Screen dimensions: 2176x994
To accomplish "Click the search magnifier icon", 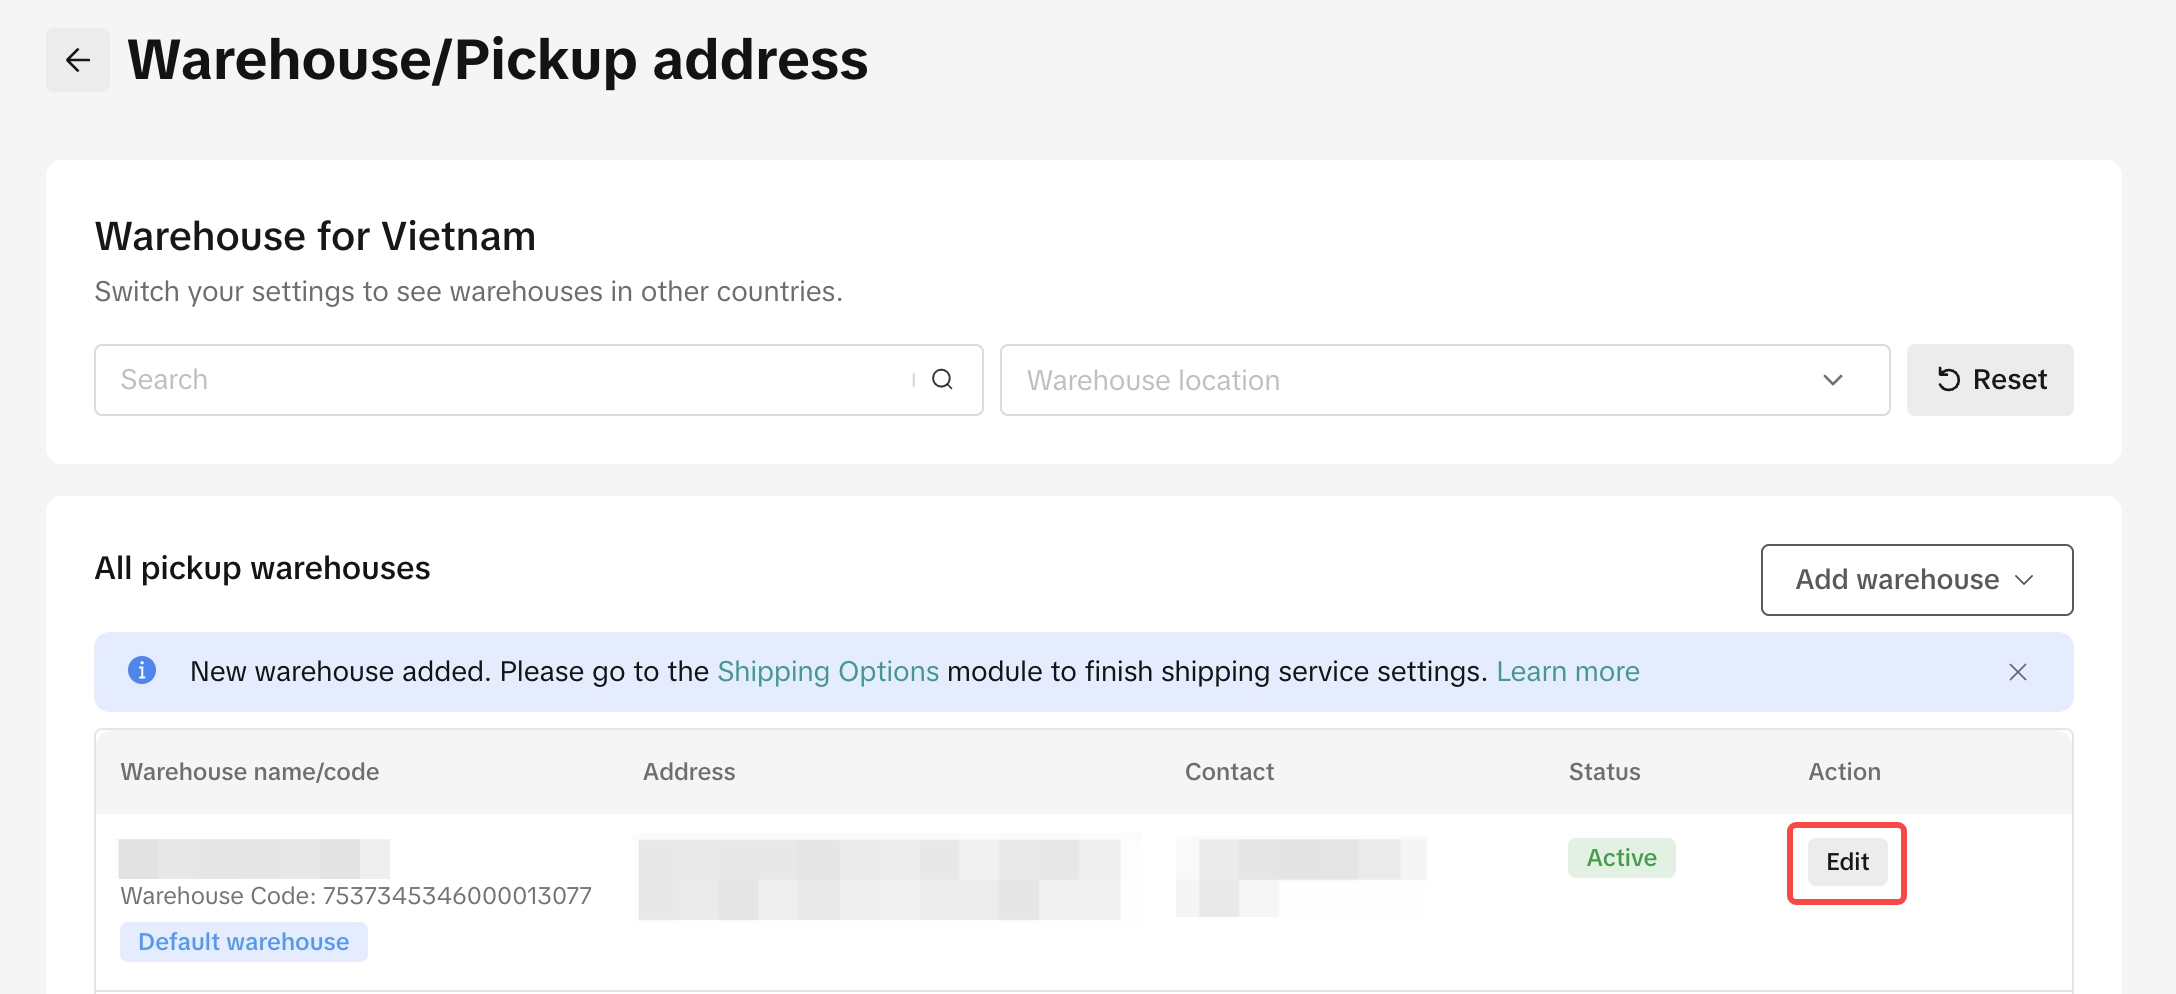I will (942, 380).
